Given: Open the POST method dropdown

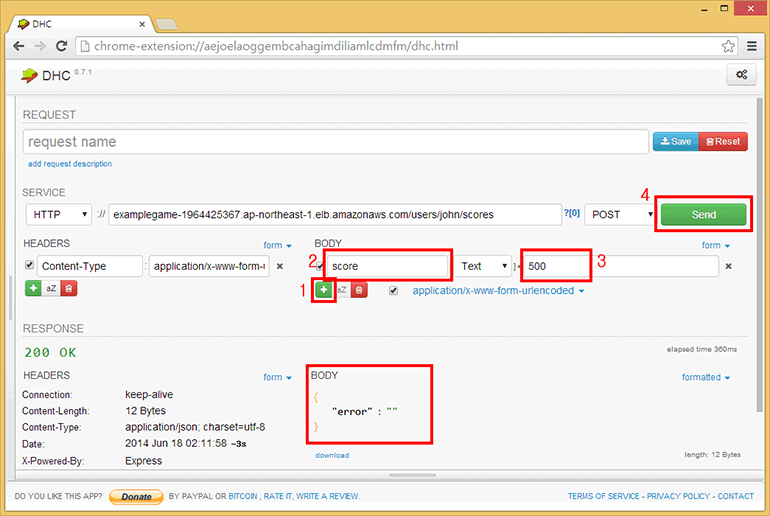Looking at the screenshot, I should click(620, 214).
